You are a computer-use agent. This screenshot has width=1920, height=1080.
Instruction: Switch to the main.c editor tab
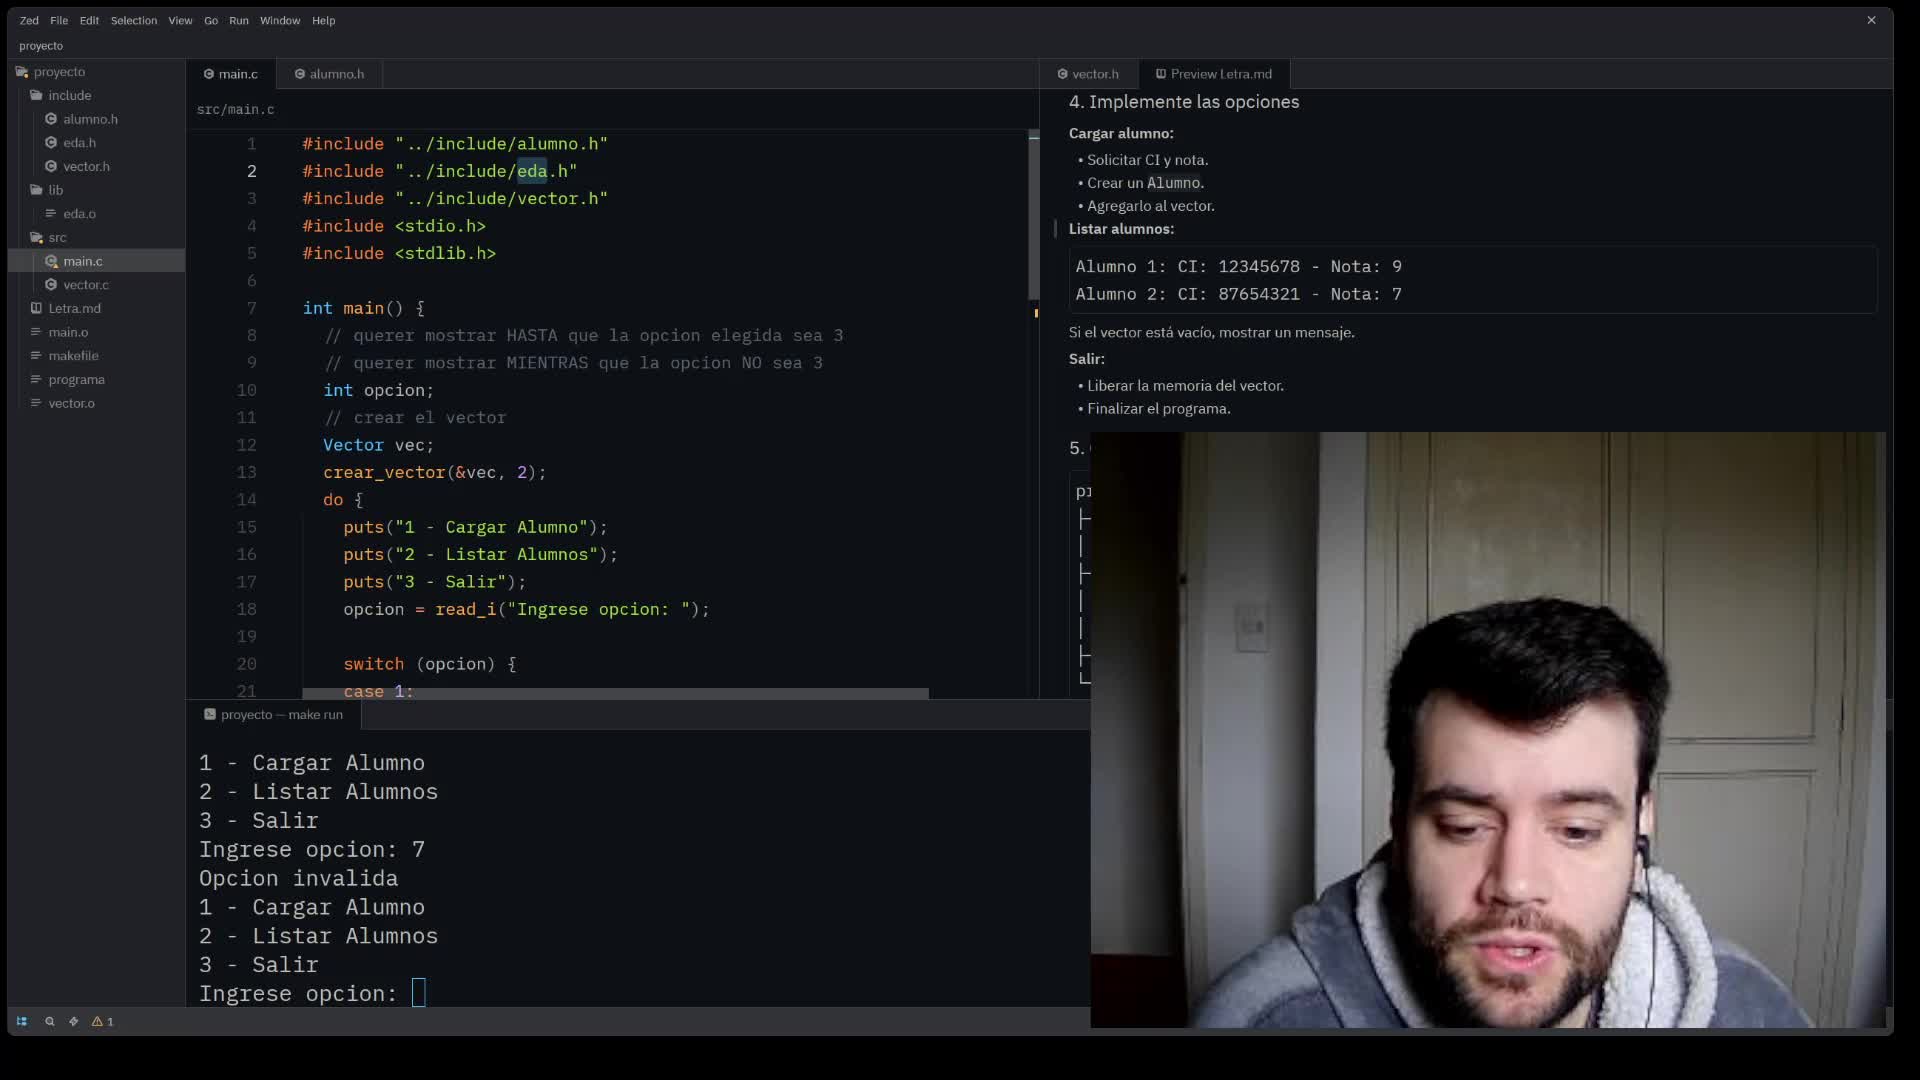[231, 74]
